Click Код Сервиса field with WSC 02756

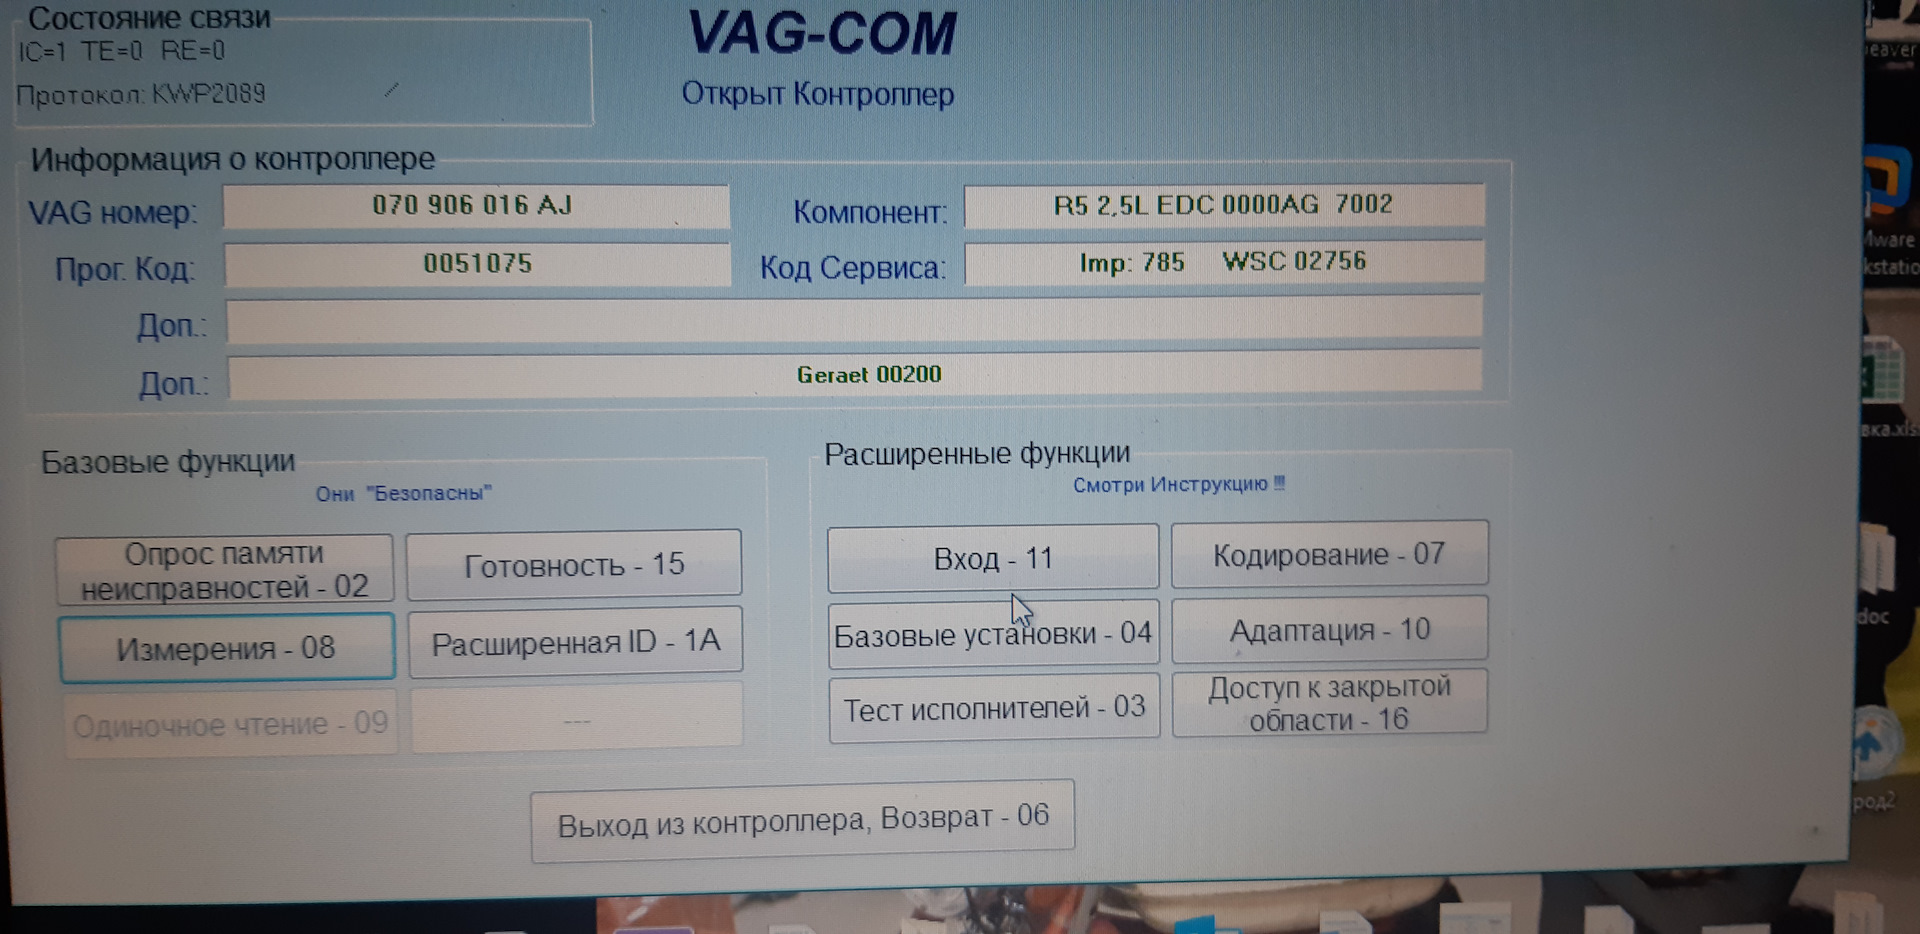1224,262
